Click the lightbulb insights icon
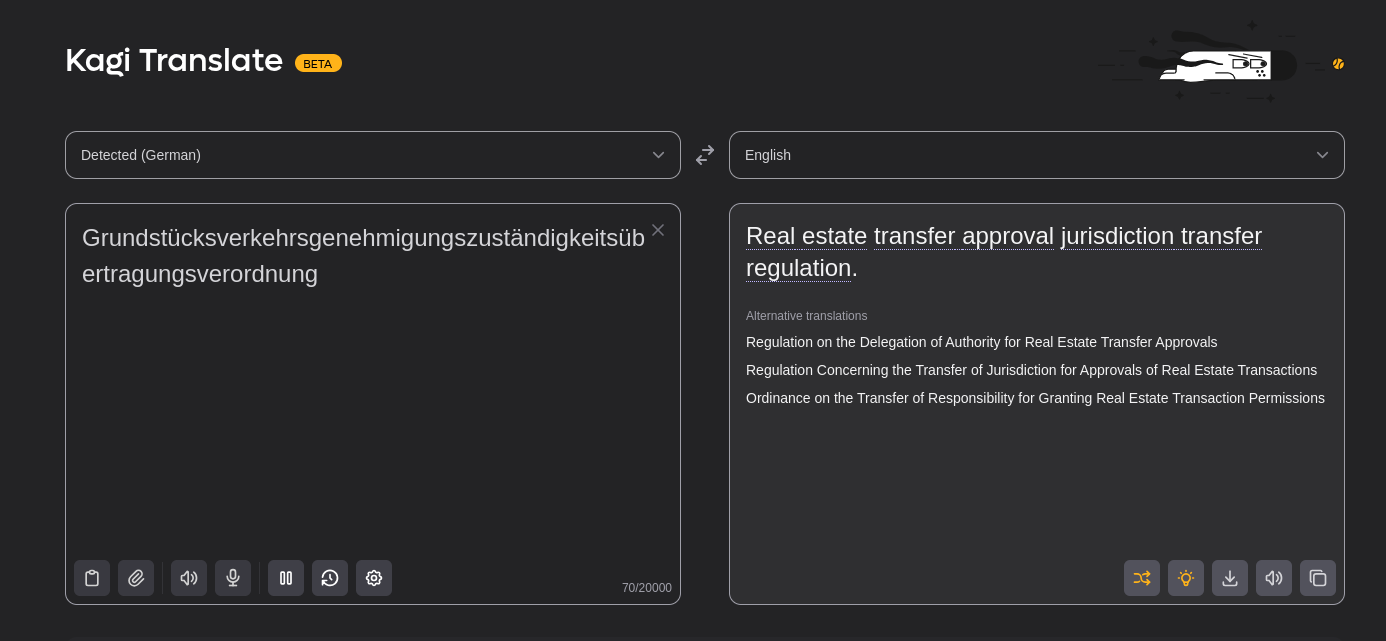The image size is (1386, 641). 1186,578
